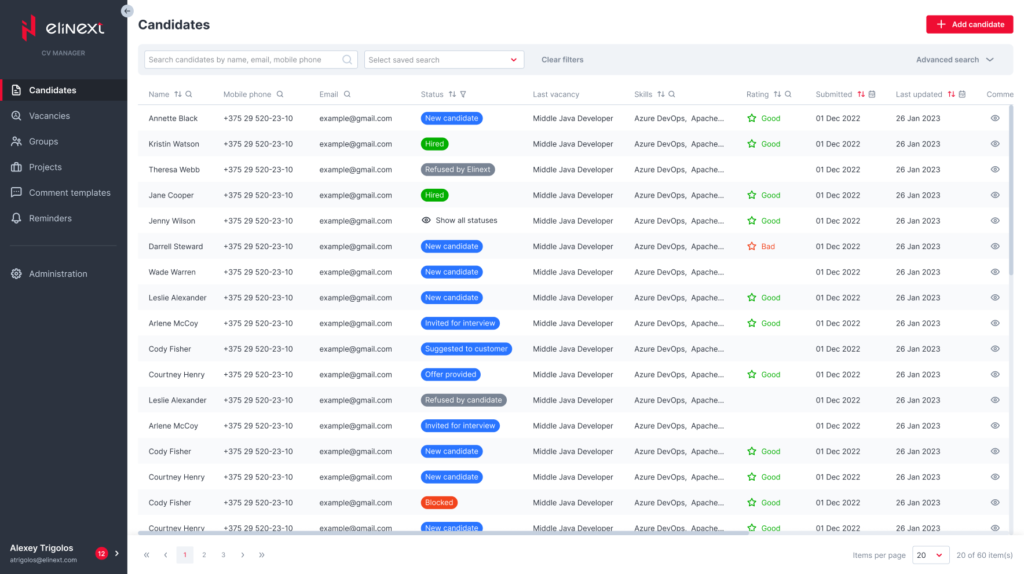The width and height of the screenshot is (1024, 574).
Task: Sort candidates by Name column arrows
Action: (x=178, y=94)
